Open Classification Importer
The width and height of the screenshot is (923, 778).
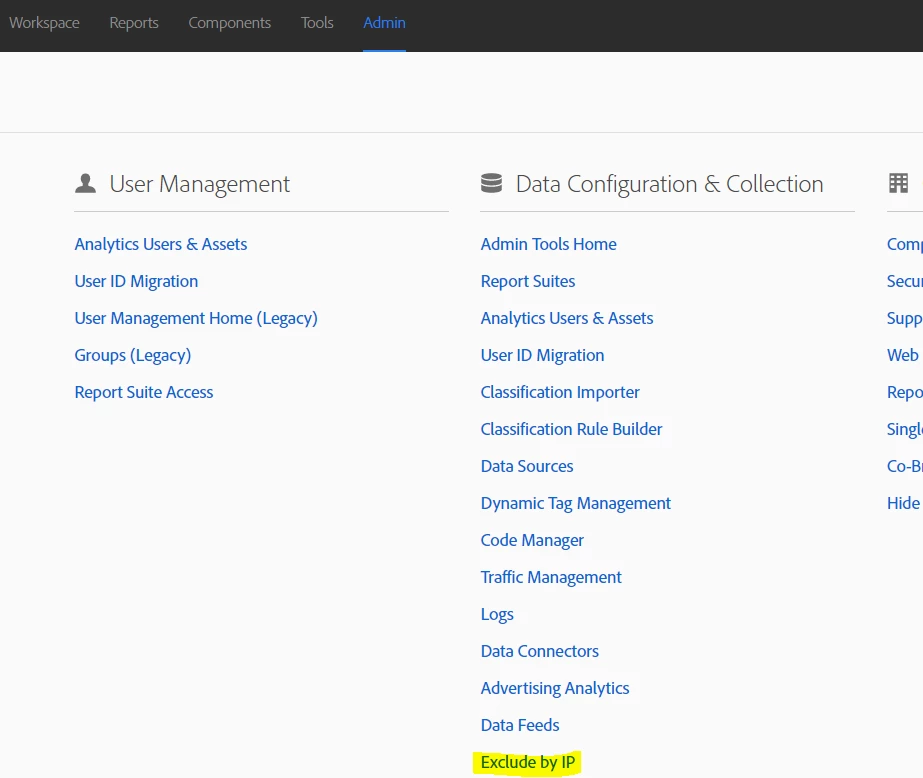[x=560, y=393]
